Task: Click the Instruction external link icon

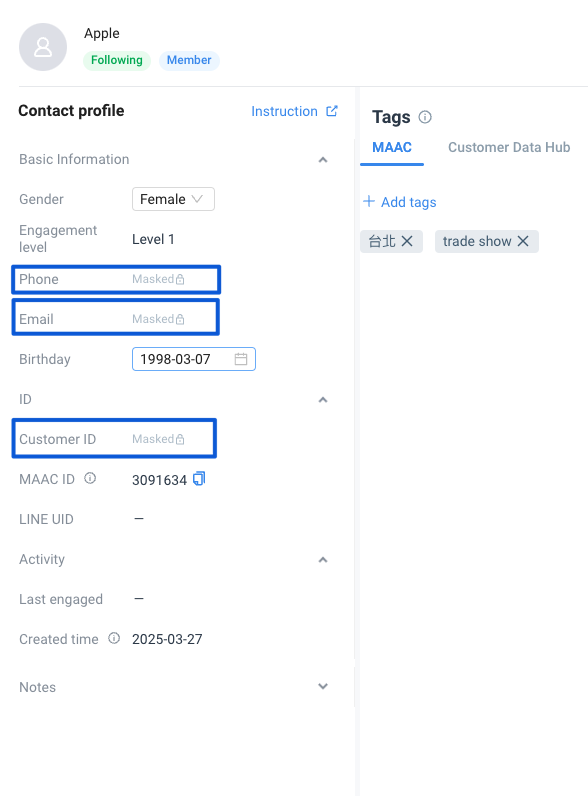Action: click(332, 111)
